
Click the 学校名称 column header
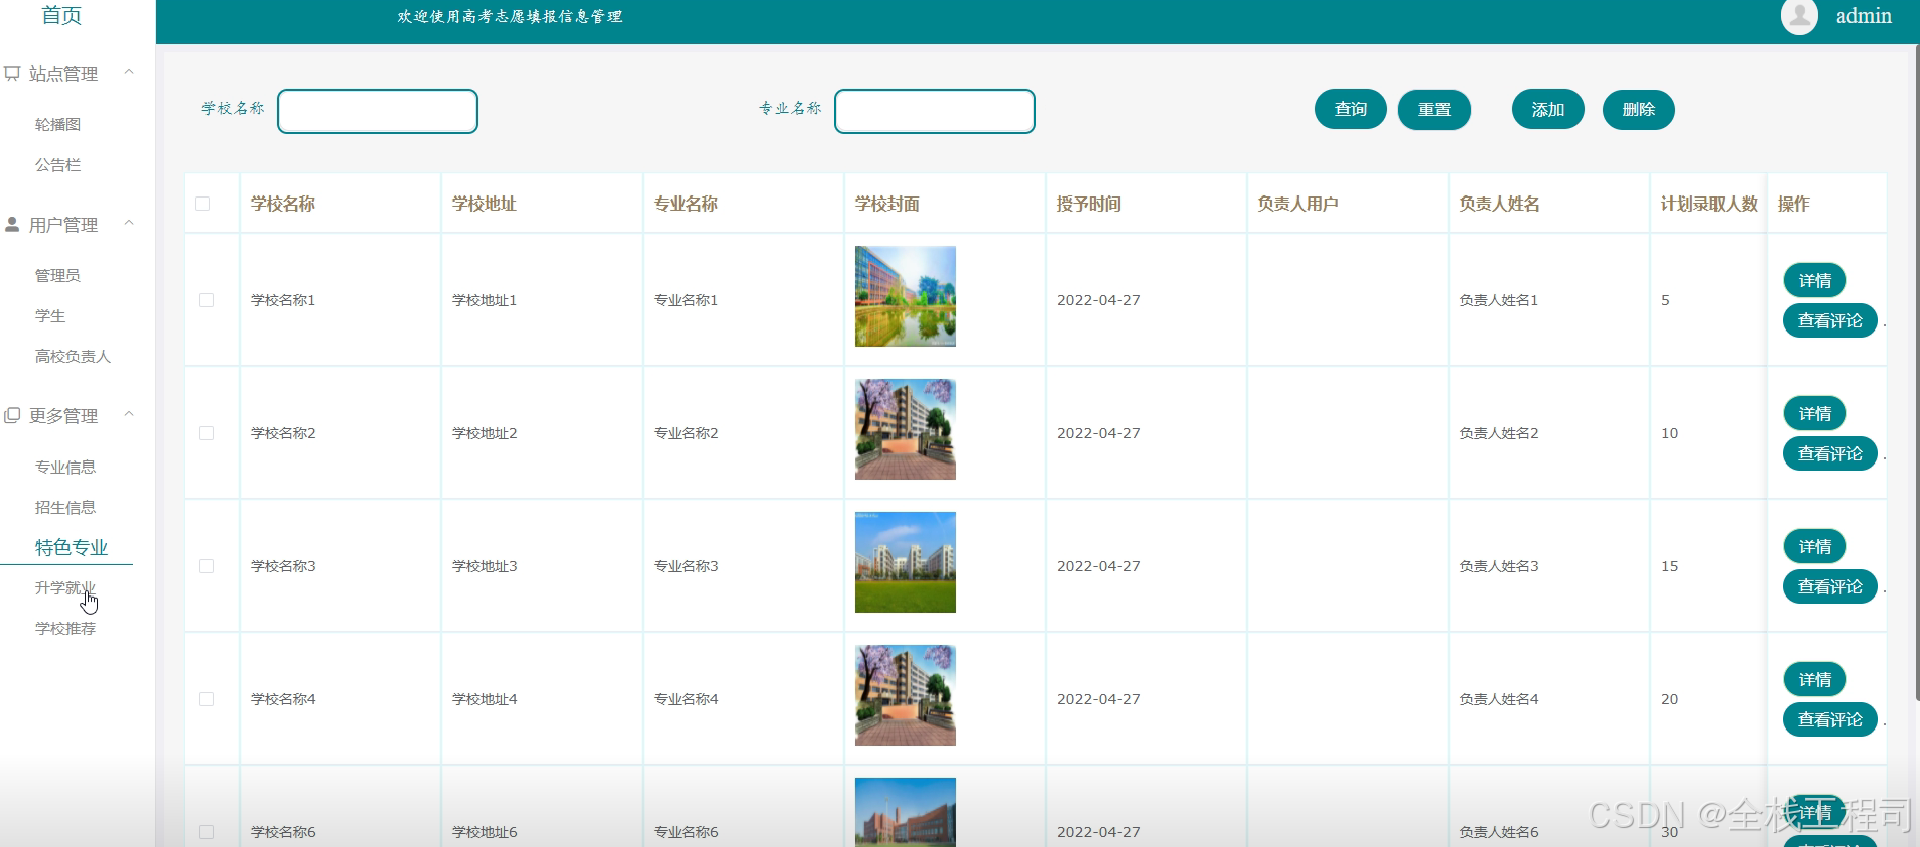point(283,204)
